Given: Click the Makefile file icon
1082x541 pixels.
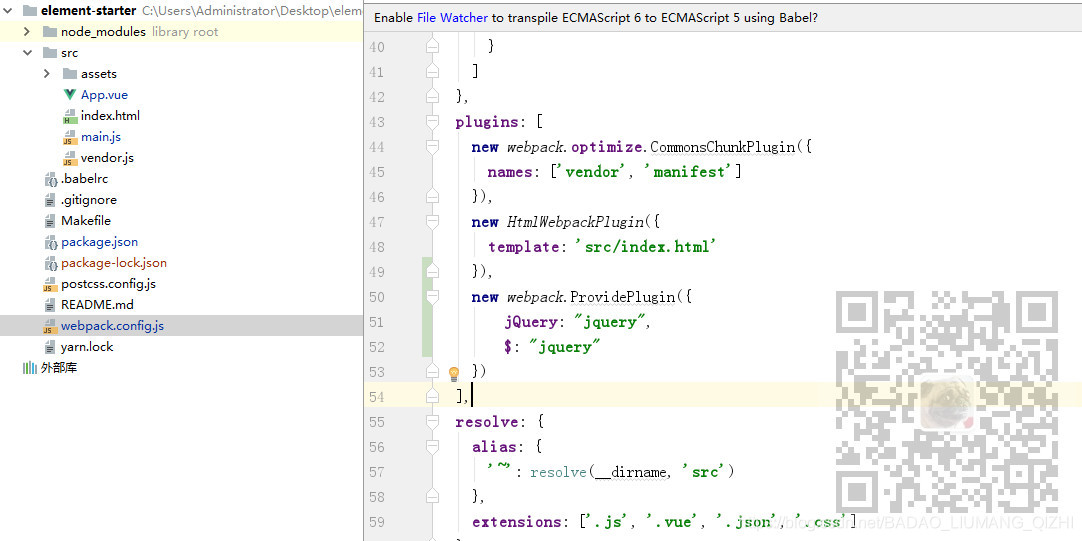Looking at the screenshot, I should pos(50,221).
